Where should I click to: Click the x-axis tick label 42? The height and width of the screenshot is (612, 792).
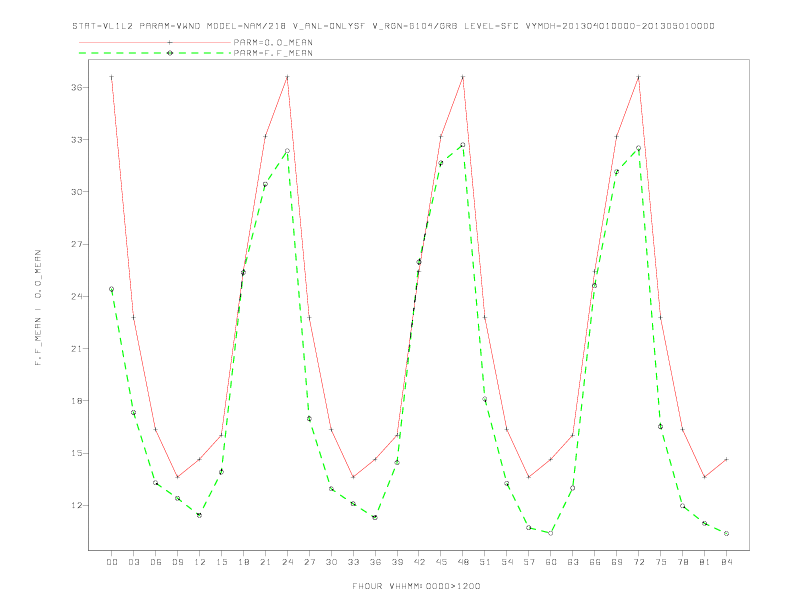click(x=419, y=562)
